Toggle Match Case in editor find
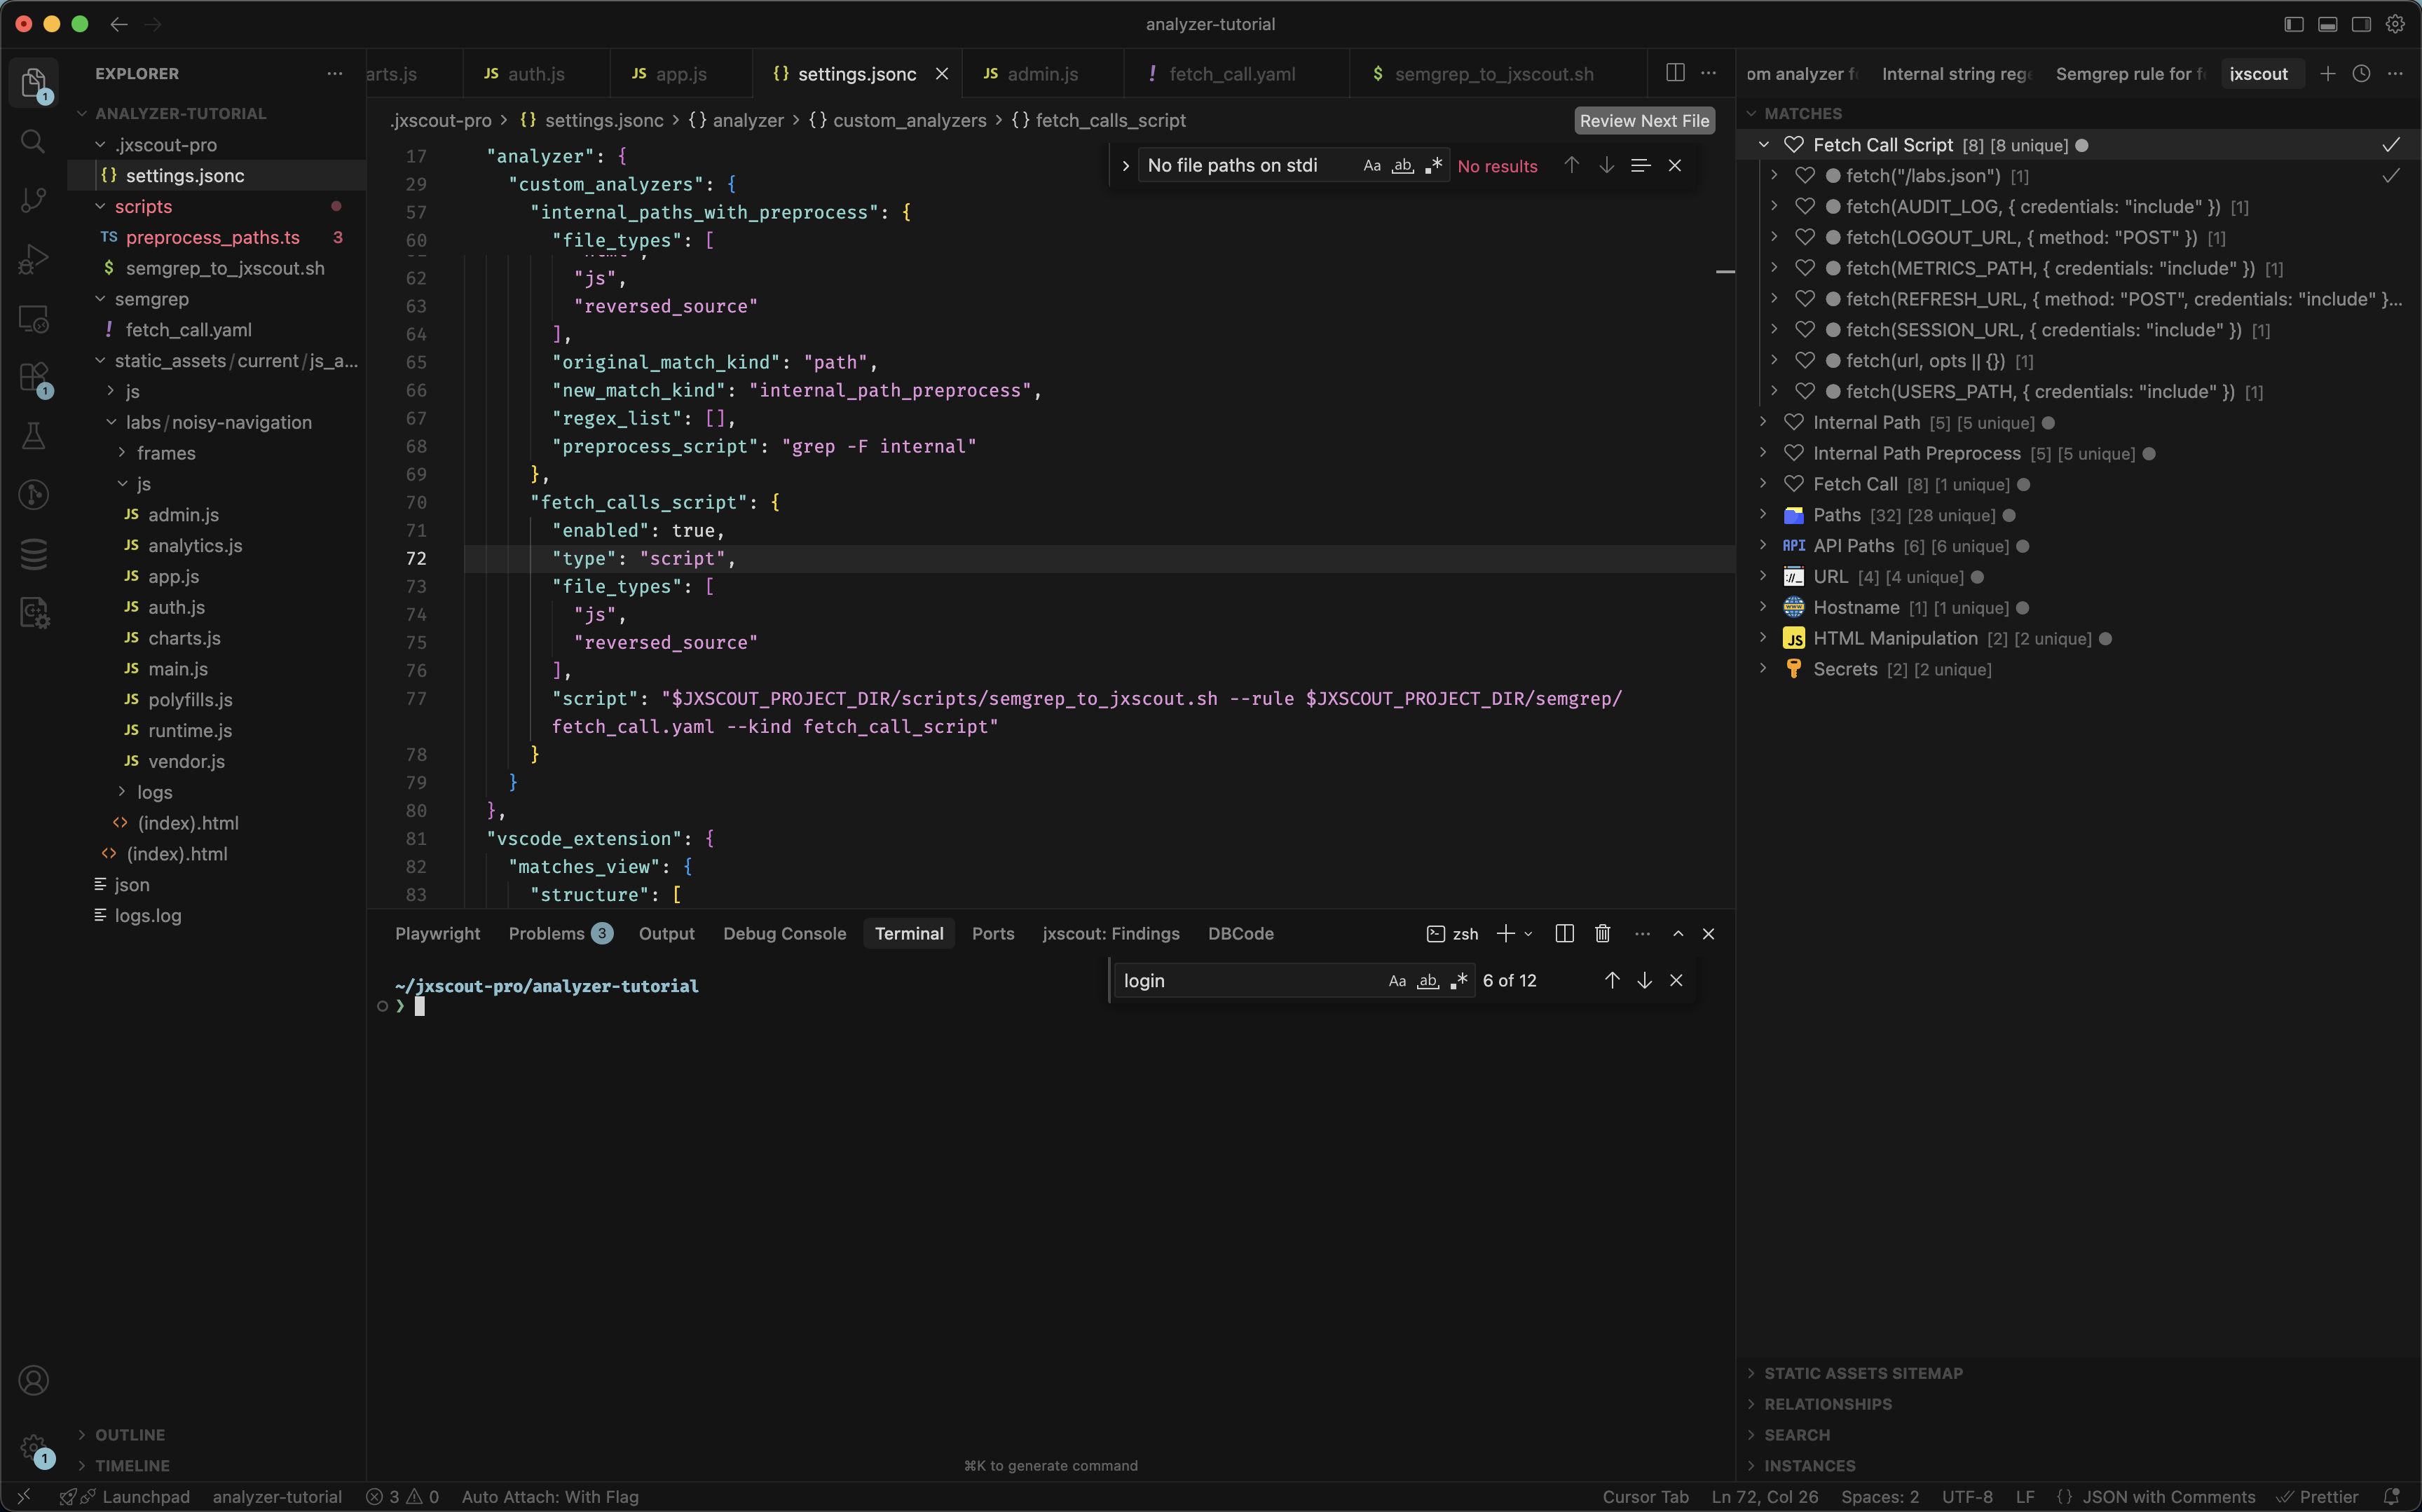Viewport: 2422px width, 1512px height. tap(1372, 165)
